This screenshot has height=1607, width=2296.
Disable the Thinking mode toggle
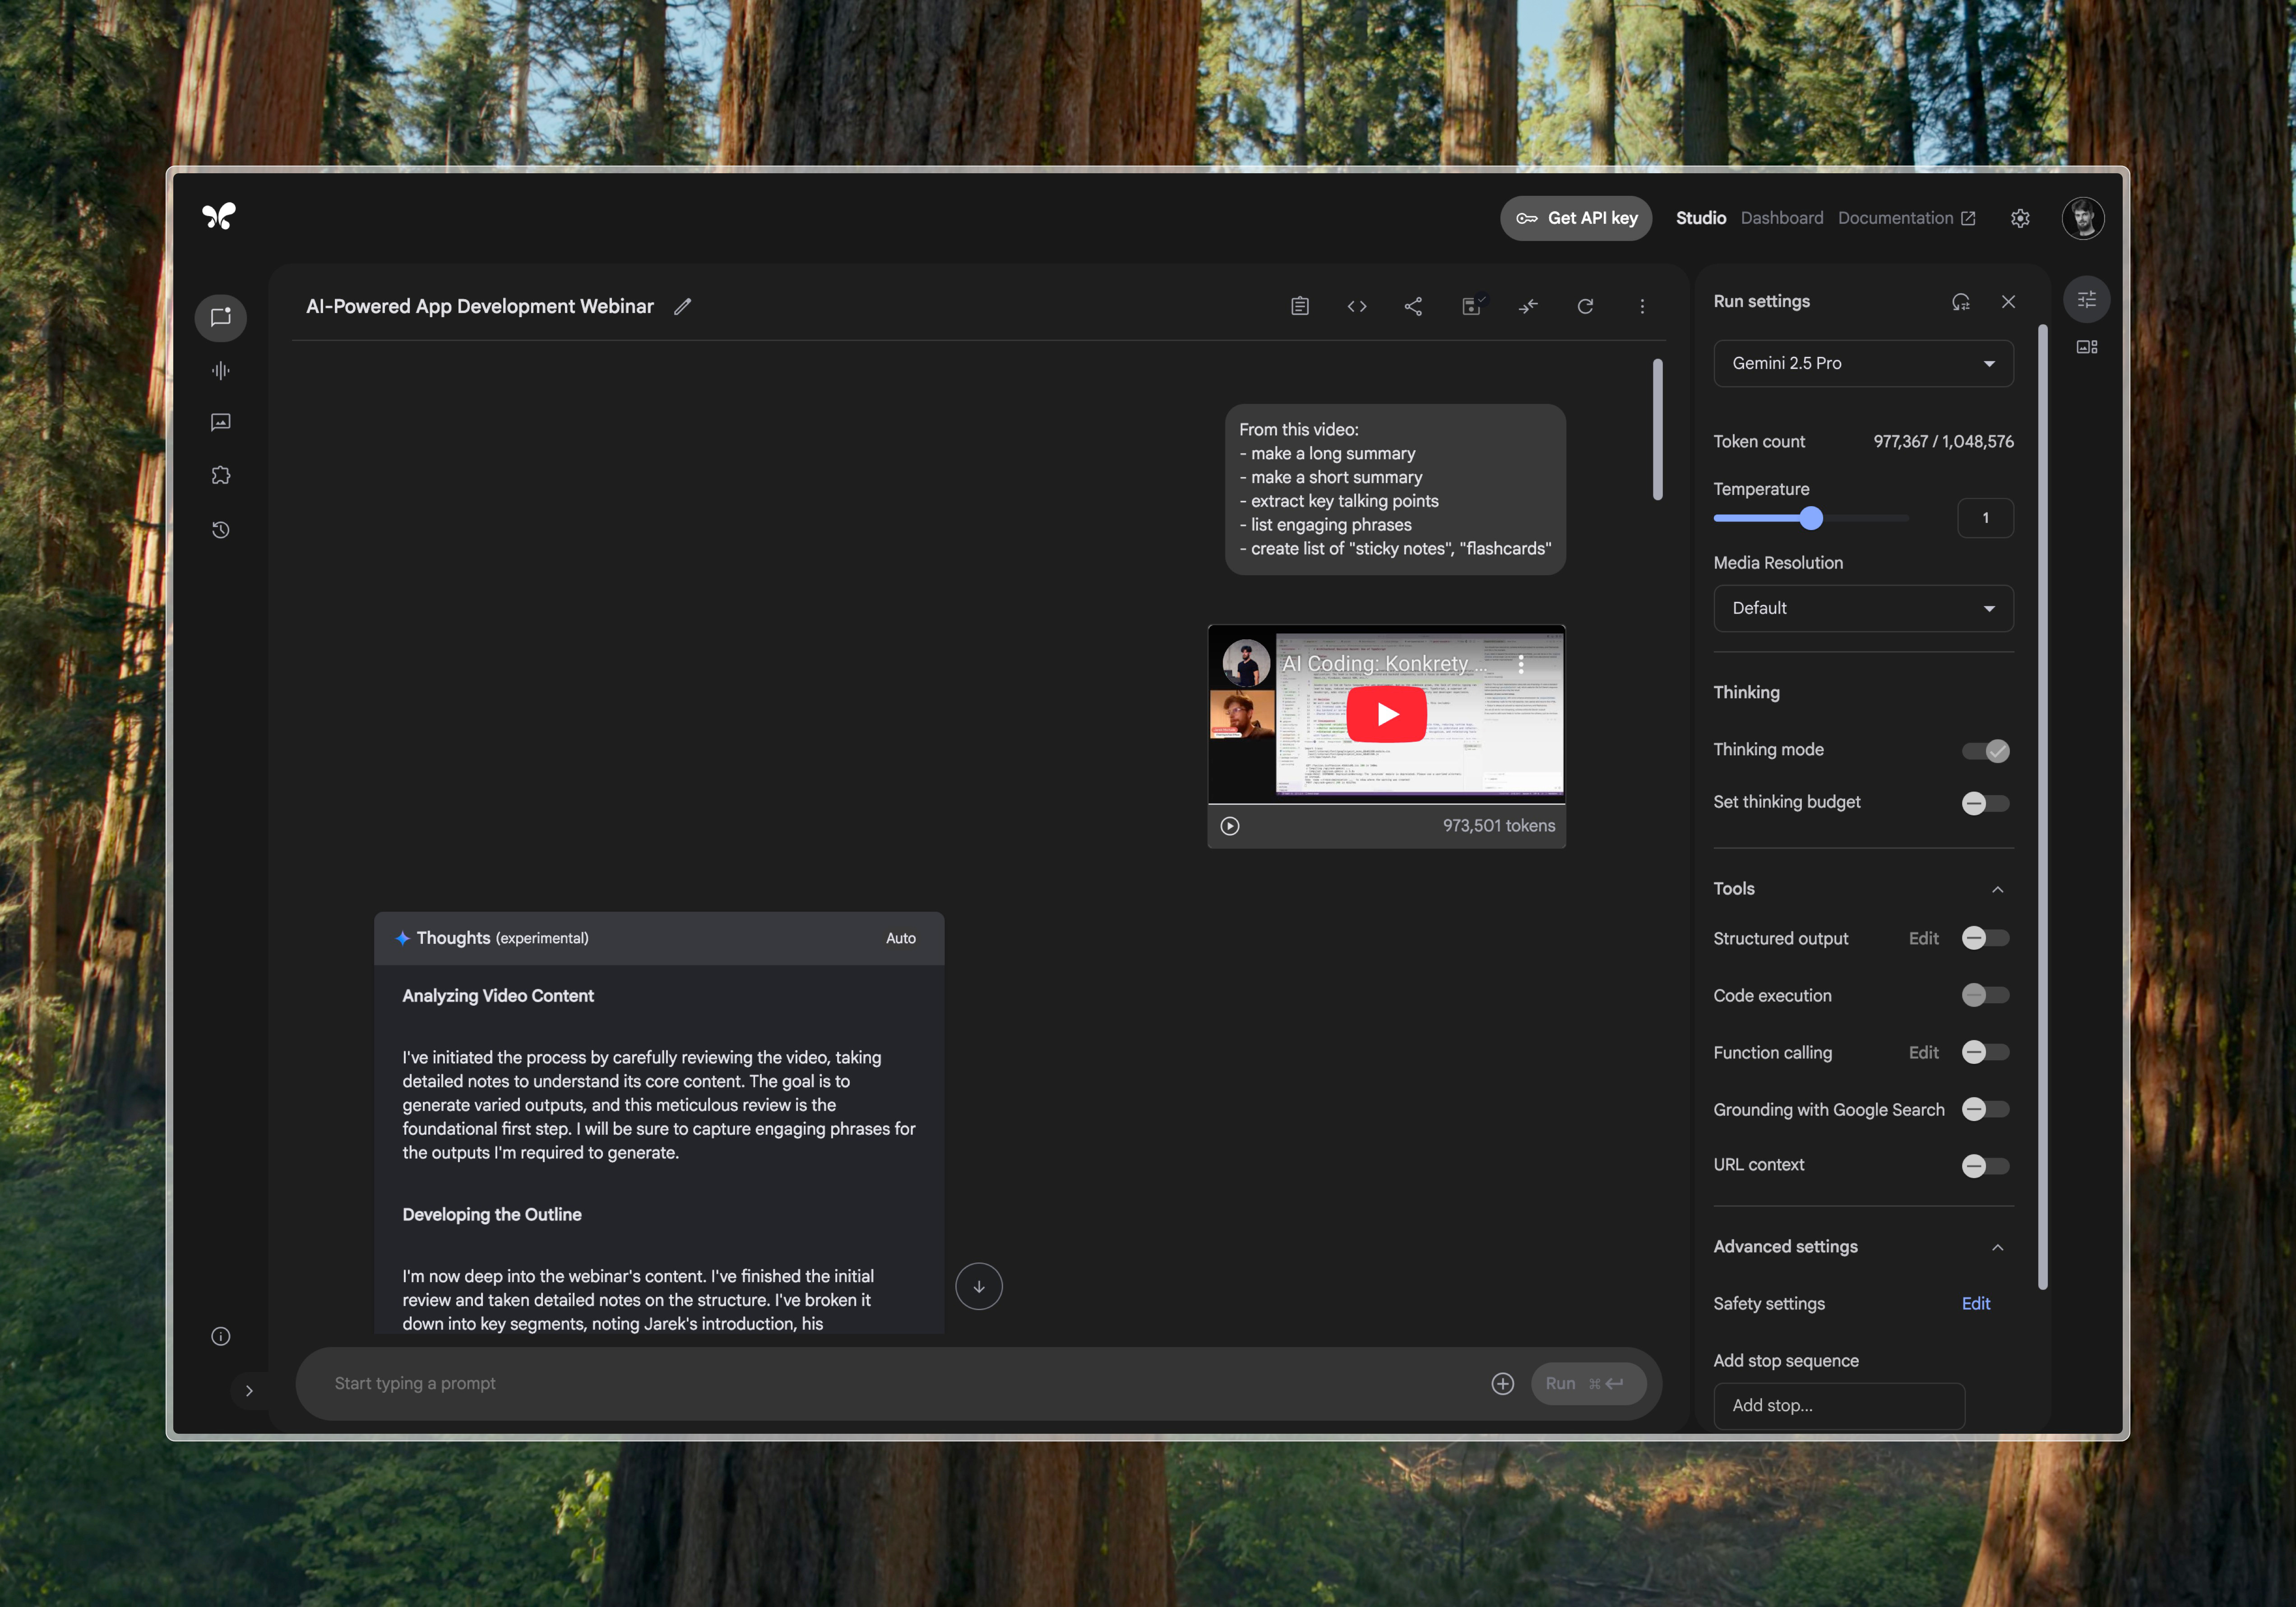click(1986, 751)
